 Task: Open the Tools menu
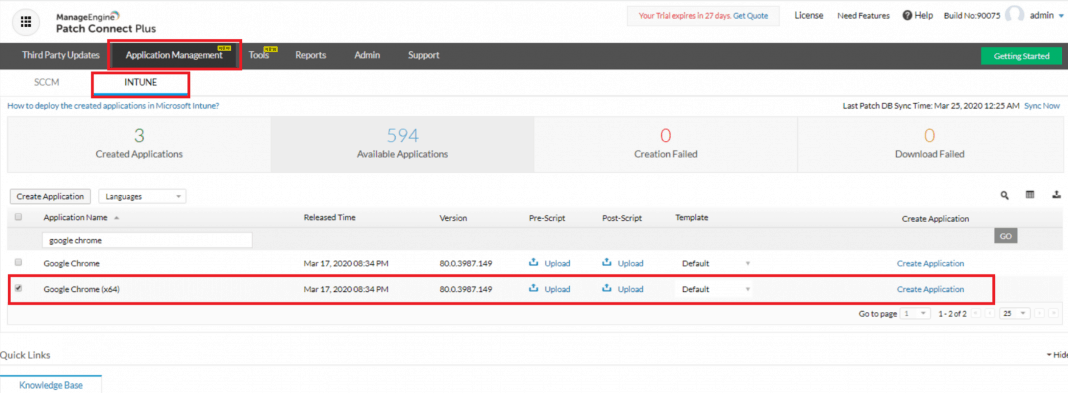259,55
